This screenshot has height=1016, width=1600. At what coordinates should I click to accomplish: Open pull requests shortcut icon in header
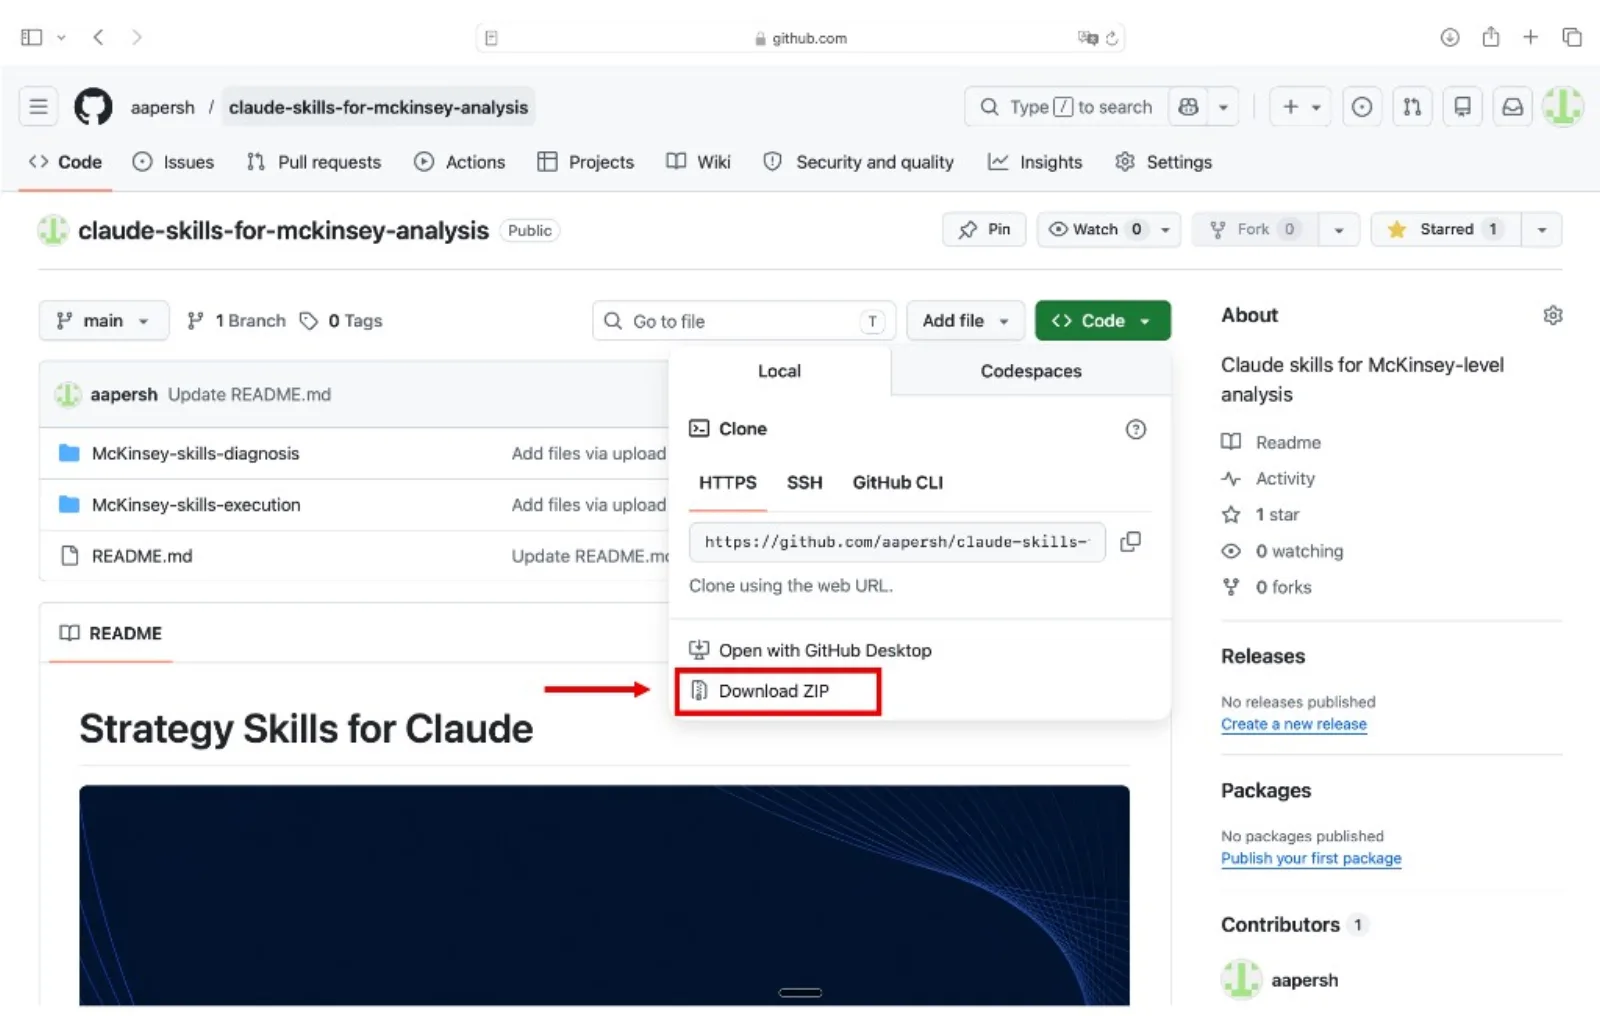point(1412,107)
